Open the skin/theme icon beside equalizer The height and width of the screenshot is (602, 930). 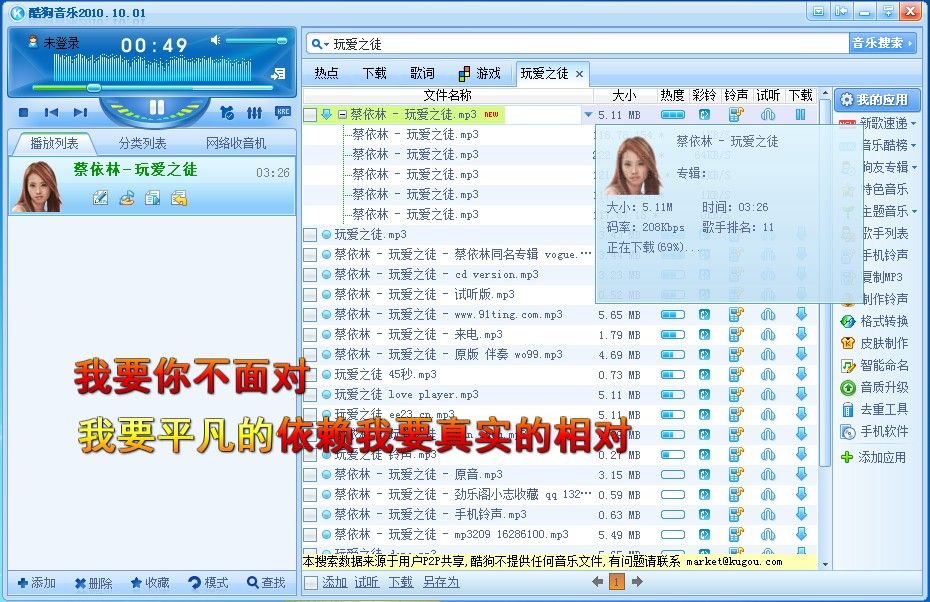[x=226, y=112]
